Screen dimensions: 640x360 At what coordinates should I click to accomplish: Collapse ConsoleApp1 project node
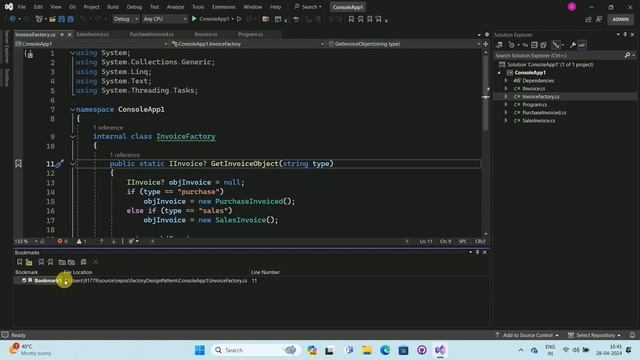coord(499,73)
